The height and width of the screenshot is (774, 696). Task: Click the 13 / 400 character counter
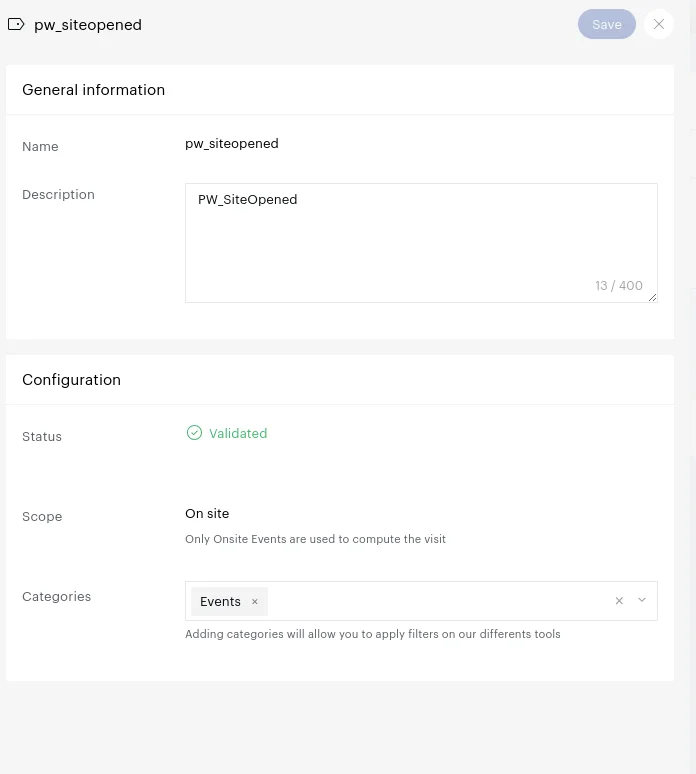[x=619, y=285]
